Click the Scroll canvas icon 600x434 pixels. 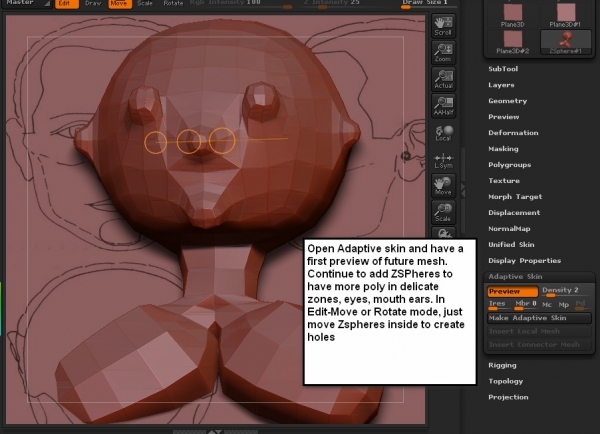coord(443,26)
